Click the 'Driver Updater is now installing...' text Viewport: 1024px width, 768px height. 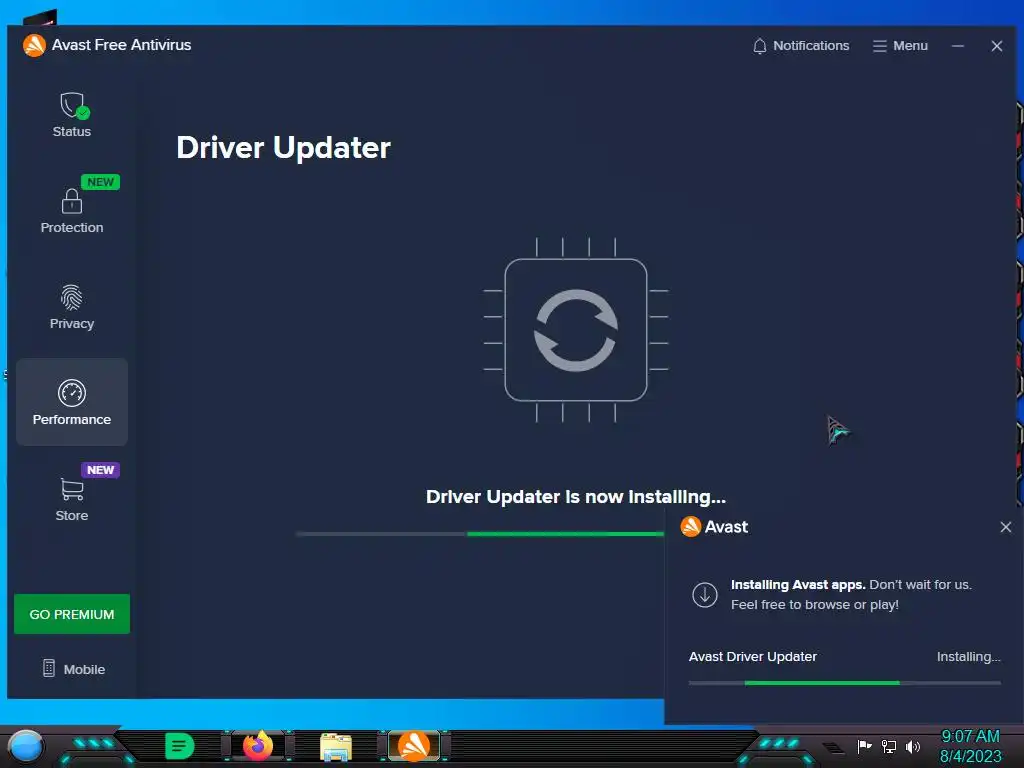(x=576, y=497)
